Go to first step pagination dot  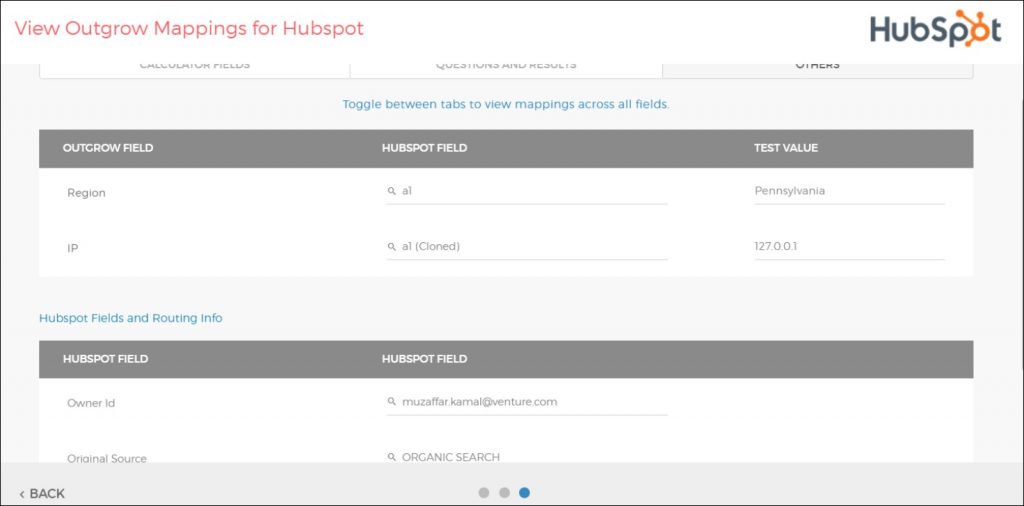pos(484,492)
